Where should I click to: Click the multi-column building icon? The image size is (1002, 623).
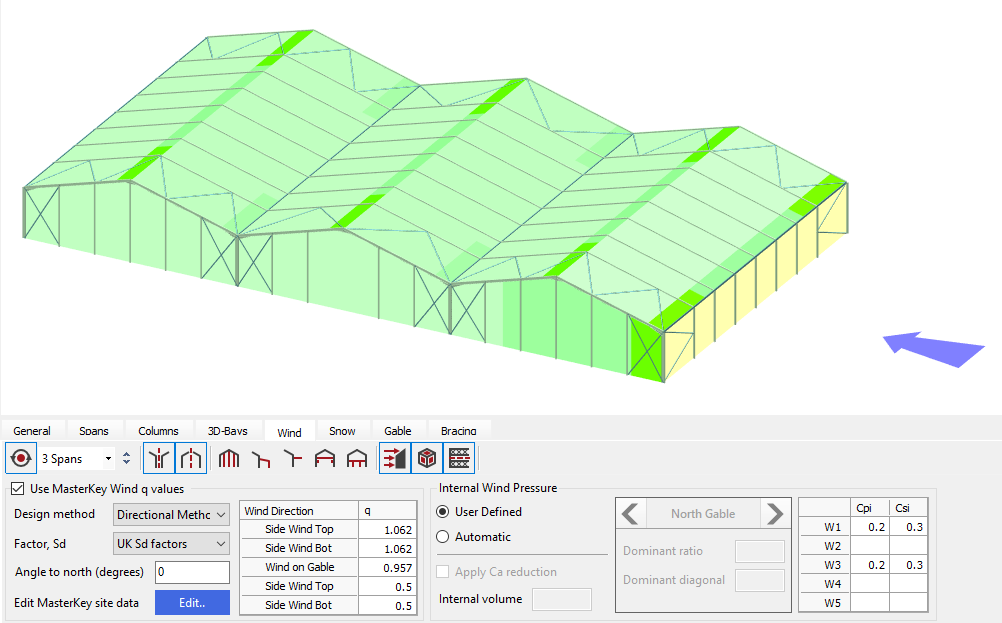[x=230, y=458]
